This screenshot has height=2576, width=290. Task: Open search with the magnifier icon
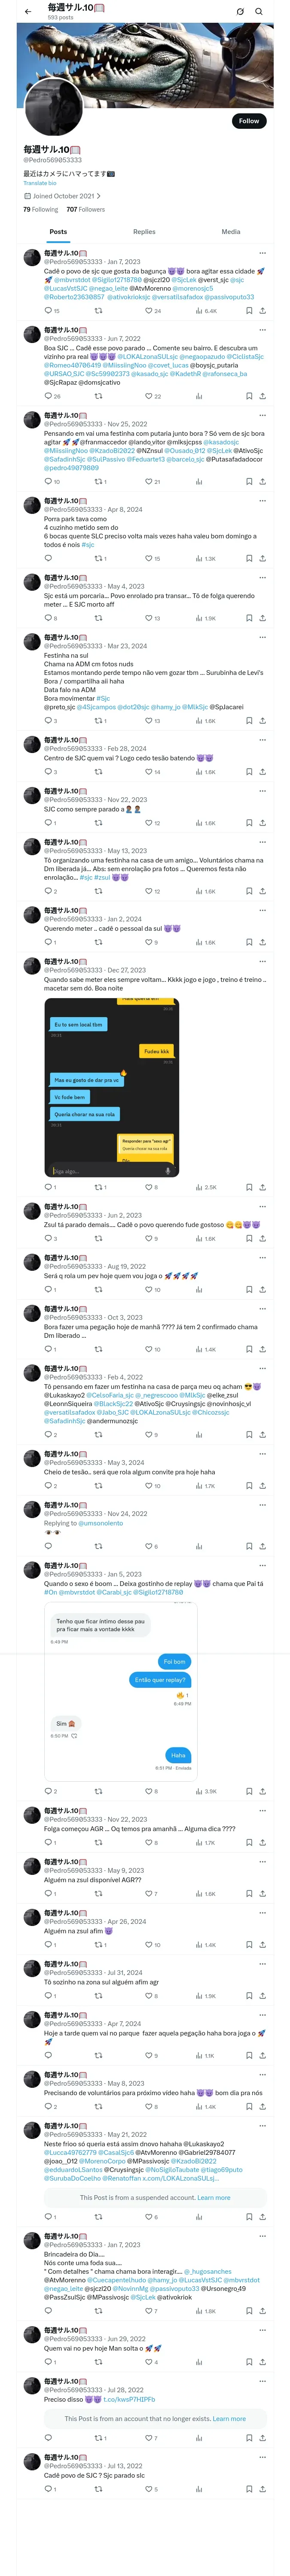(259, 11)
